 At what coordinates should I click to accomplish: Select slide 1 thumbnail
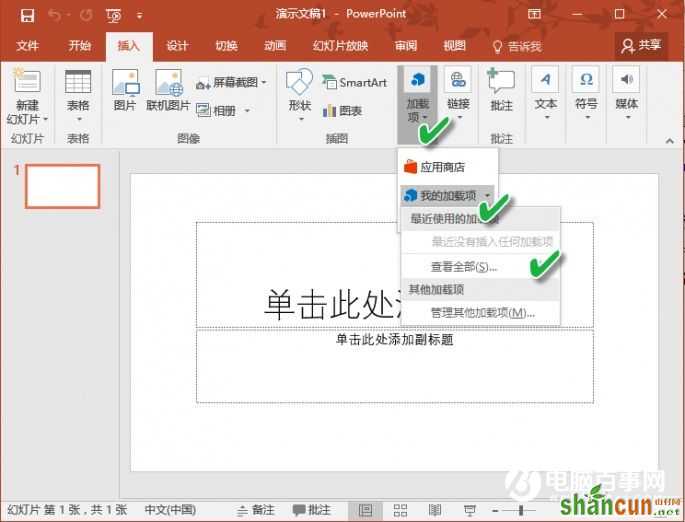click(x=63, y=186)
